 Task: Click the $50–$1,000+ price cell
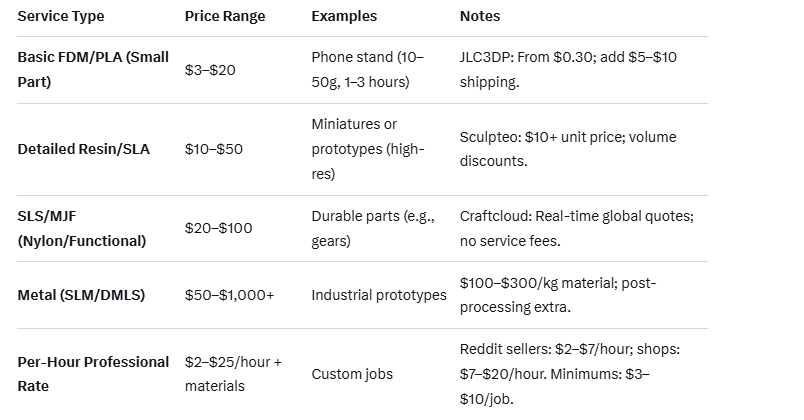click(229, 295)
